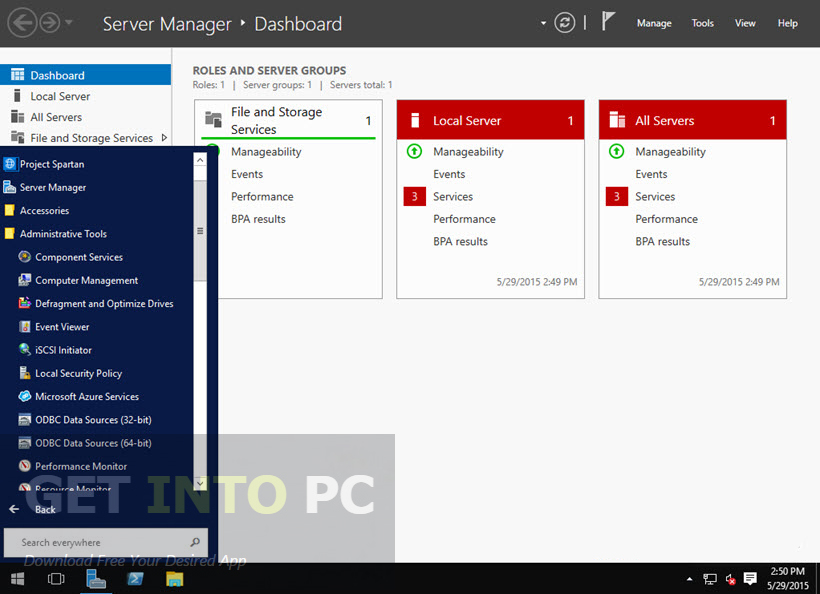This screenshot has width=820, height=594.
Task: Click the Refresh icon in header
Action: 565,23
